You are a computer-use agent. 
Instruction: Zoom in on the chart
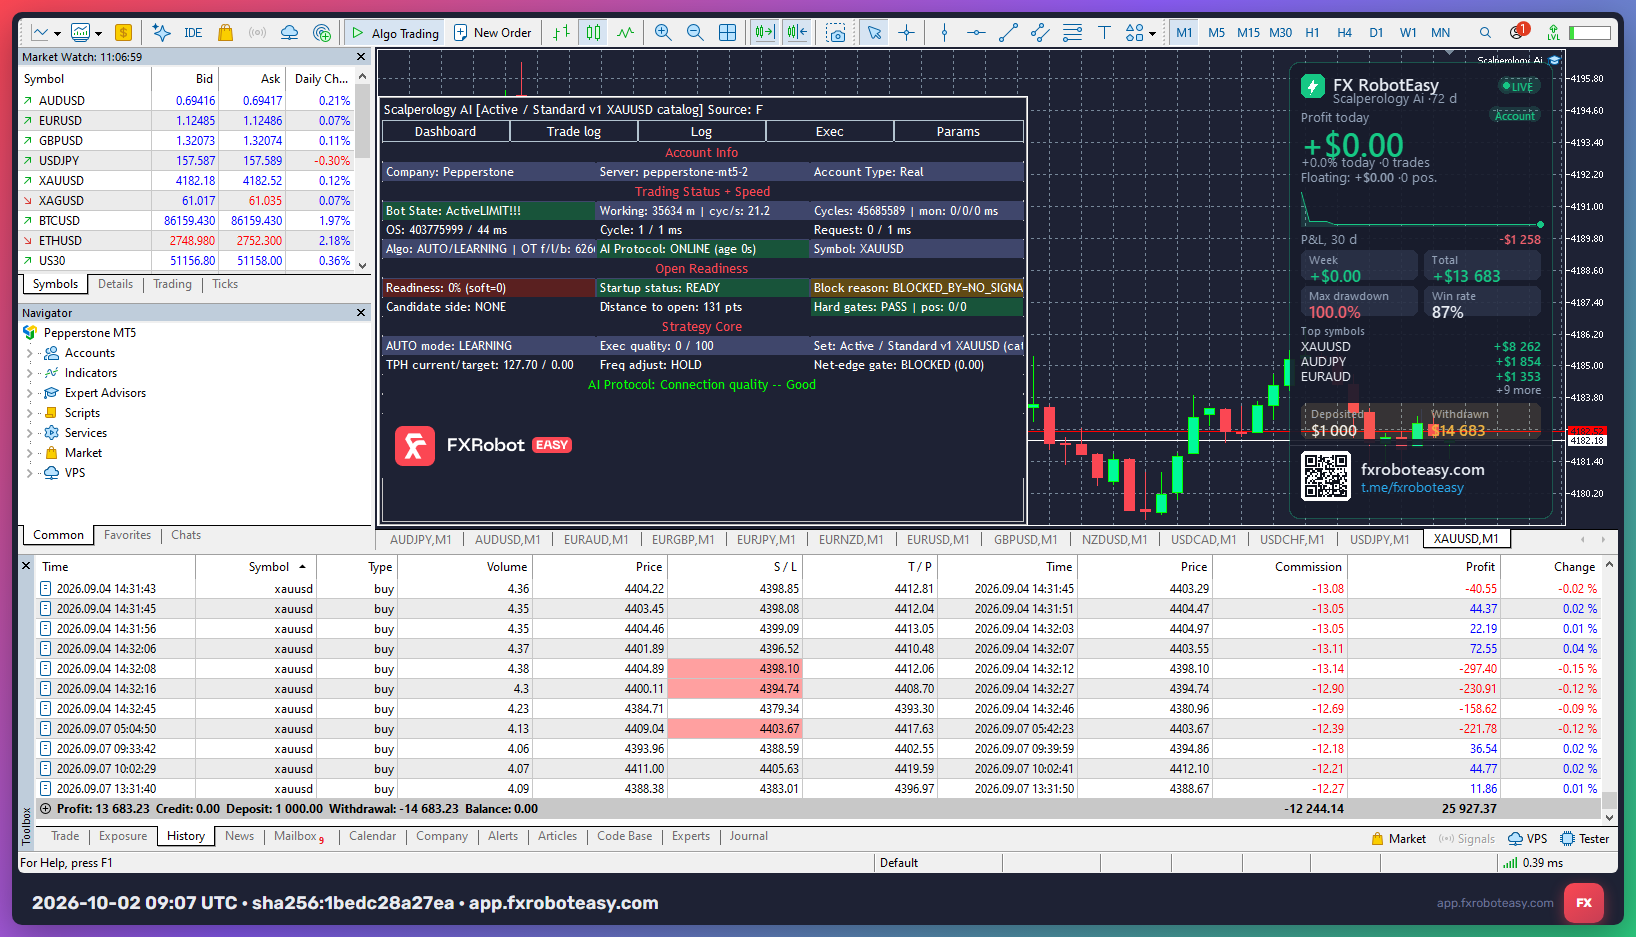tap(663, 33)
